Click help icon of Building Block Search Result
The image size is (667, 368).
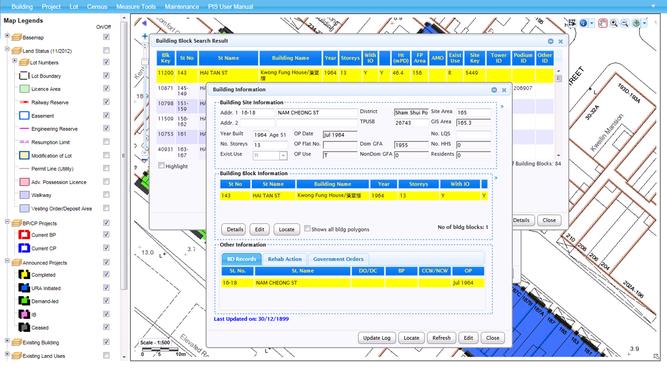[551, 41]
